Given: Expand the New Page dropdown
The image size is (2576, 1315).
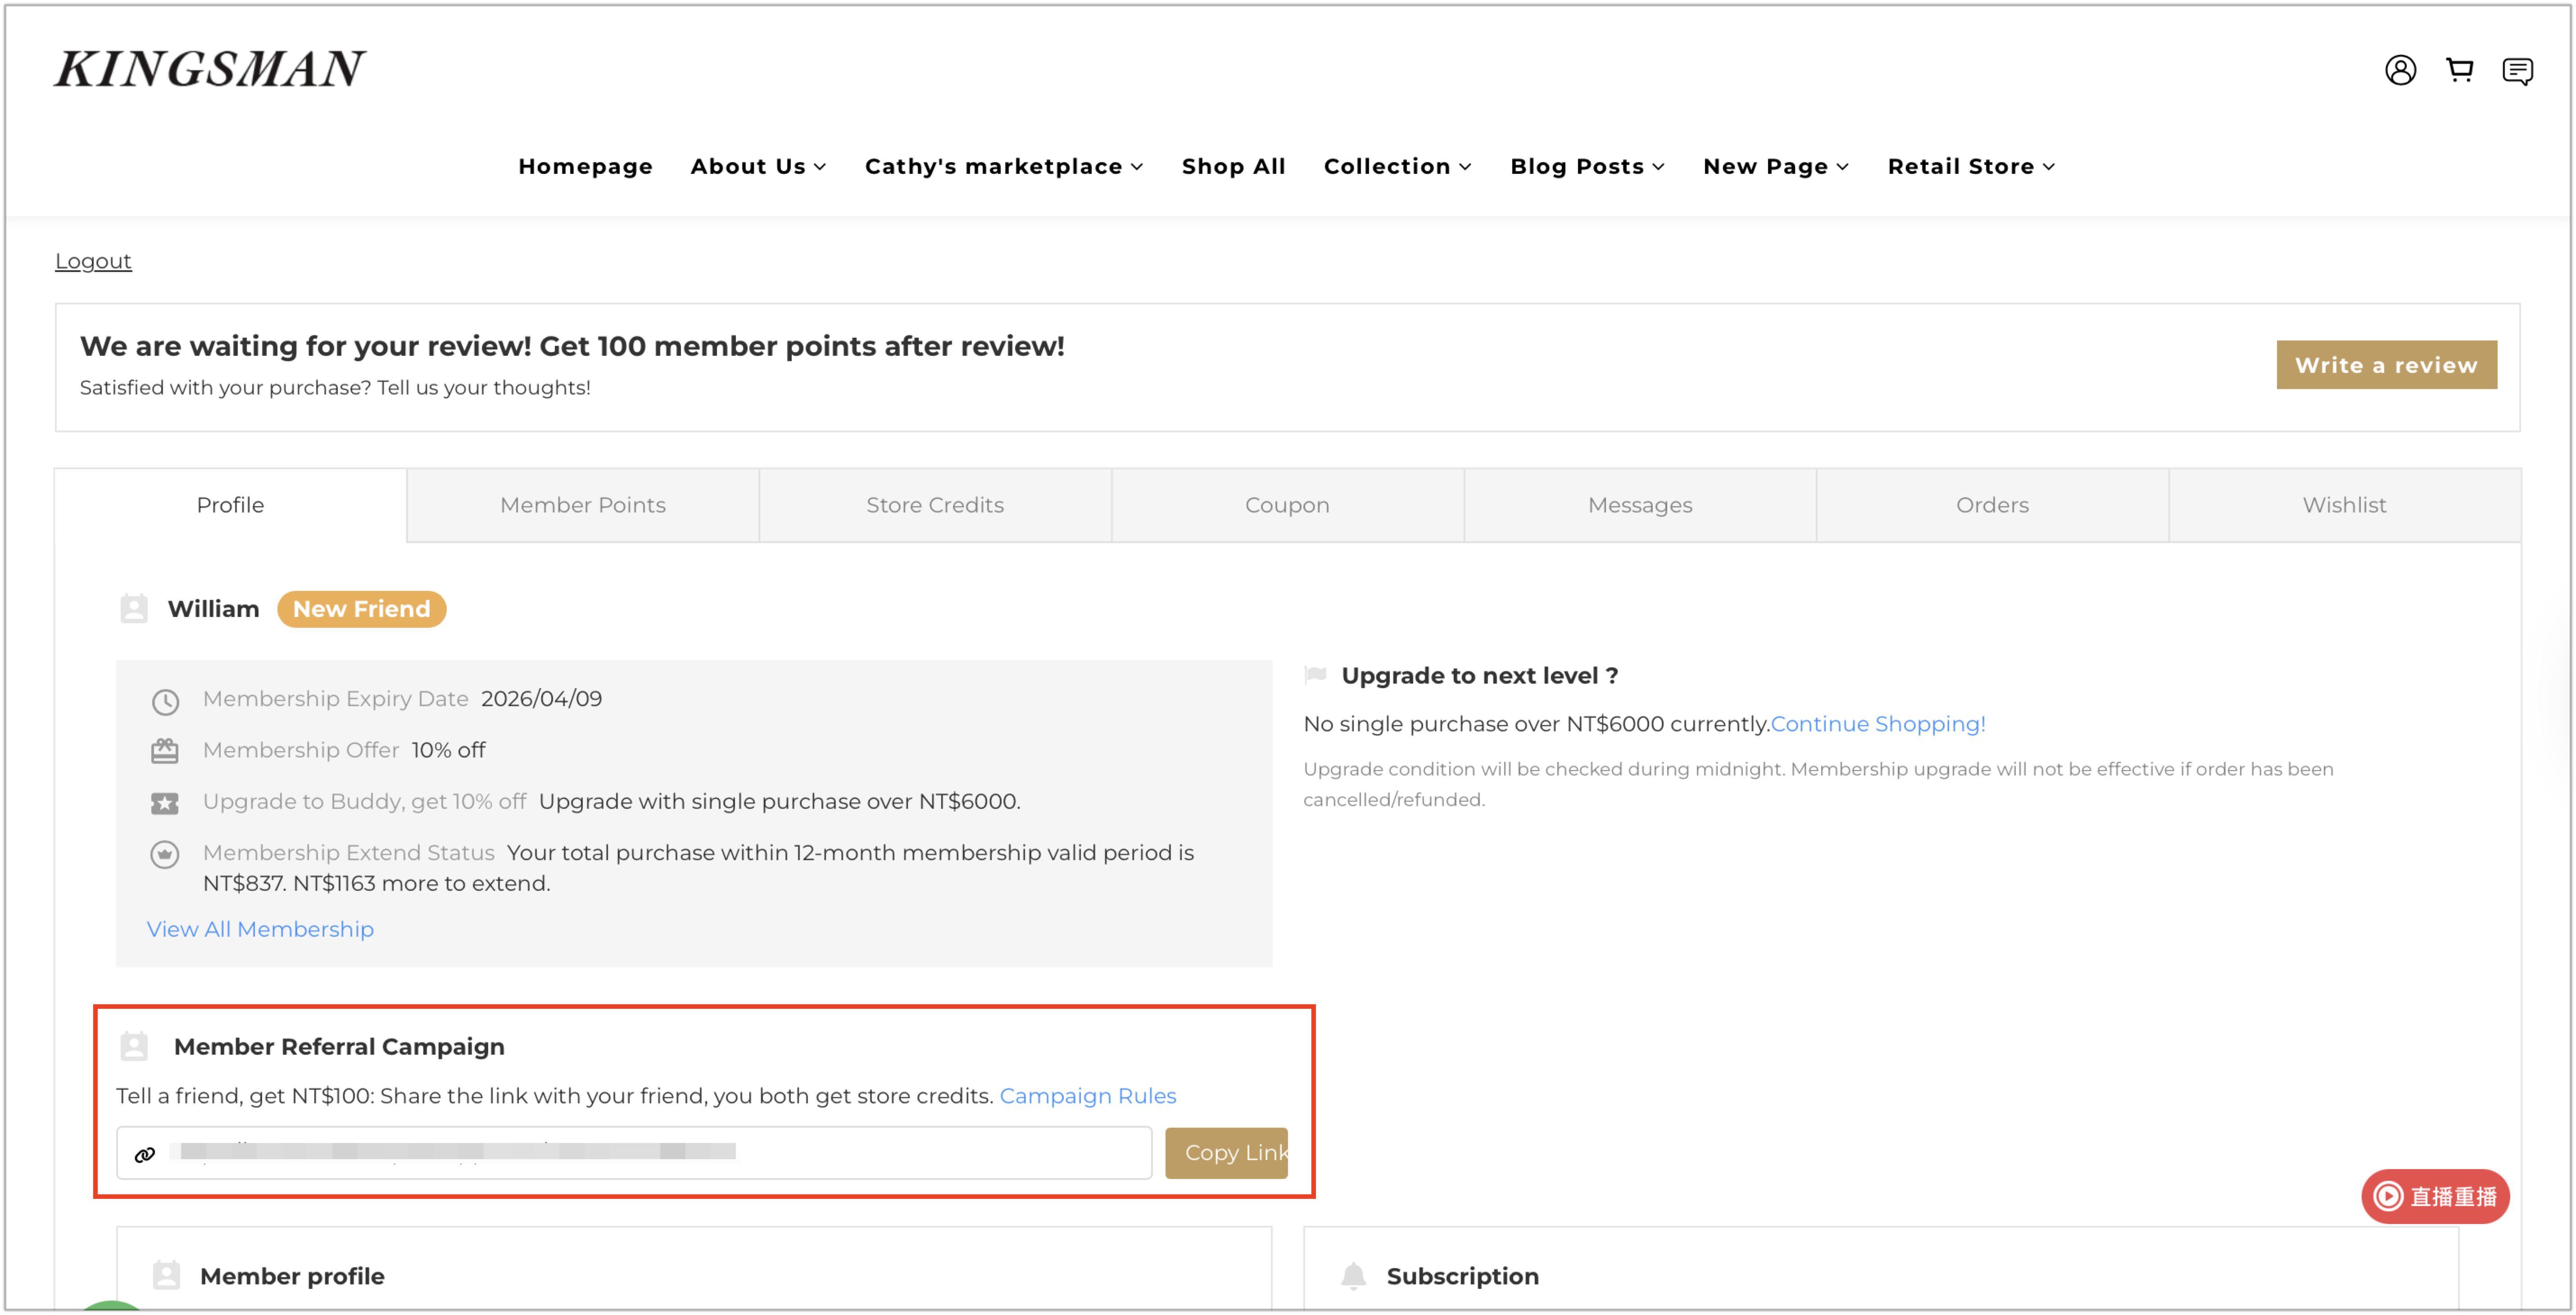Looking at the screenshot, I should click(1776, 166).
